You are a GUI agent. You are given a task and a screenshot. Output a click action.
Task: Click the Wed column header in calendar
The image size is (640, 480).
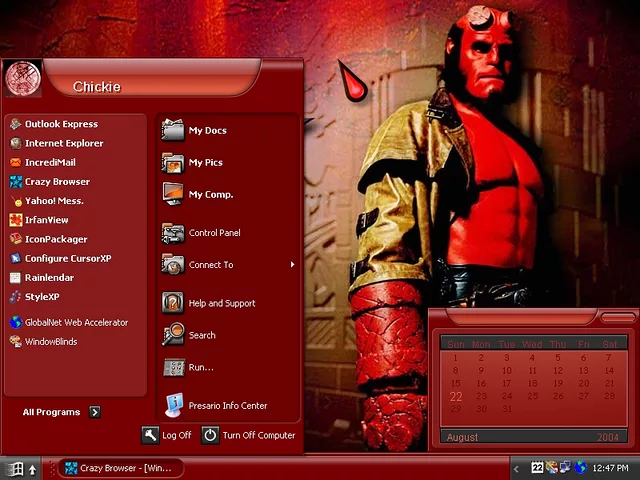click(x=532, y=344)
